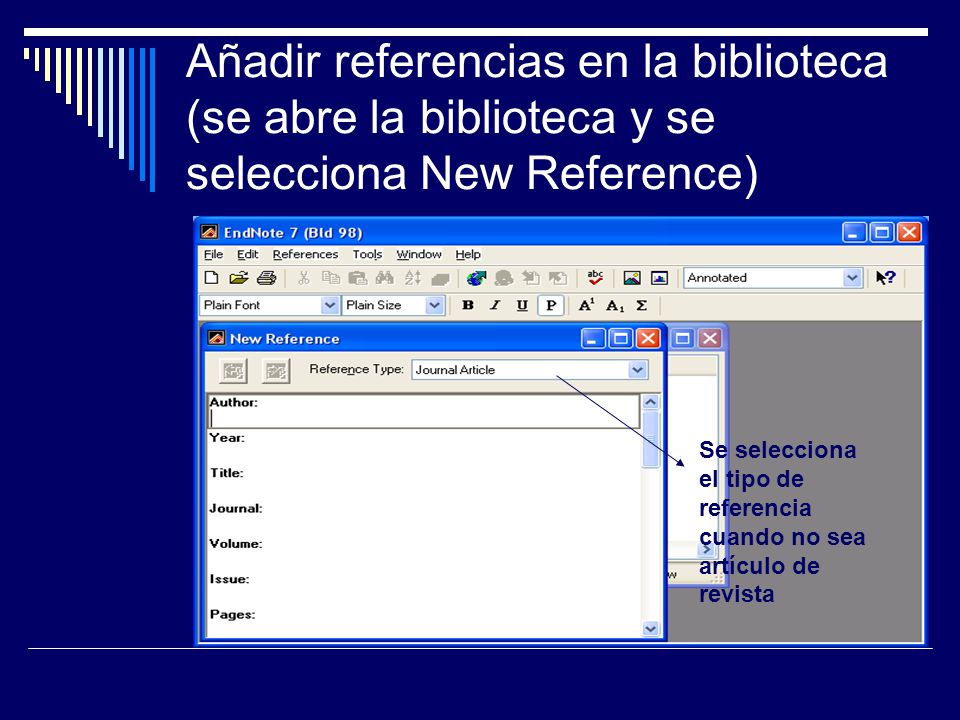Toggle Underline formatting button
The width and height of the screenshot is (960, 720).
522,305
